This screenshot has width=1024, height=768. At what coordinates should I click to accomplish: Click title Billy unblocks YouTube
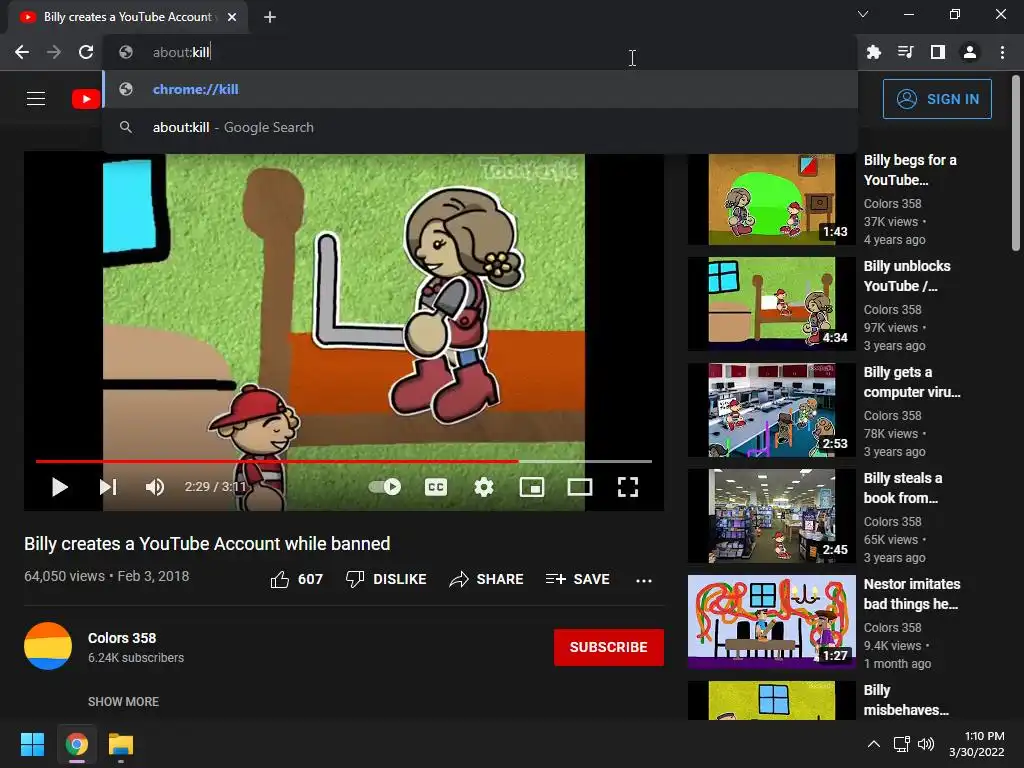pos(907,276)
